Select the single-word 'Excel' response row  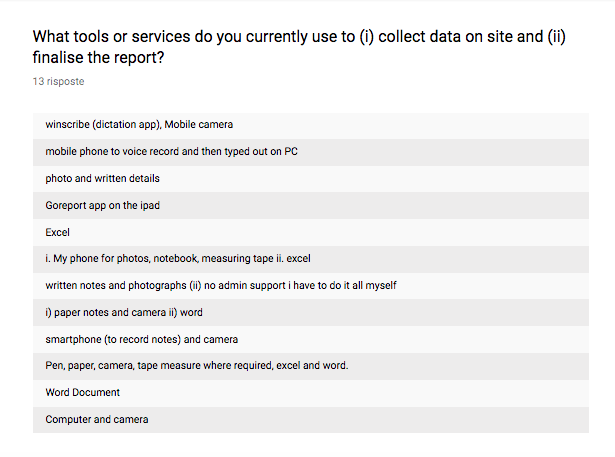pyautogui.click(x=311, y=233)
